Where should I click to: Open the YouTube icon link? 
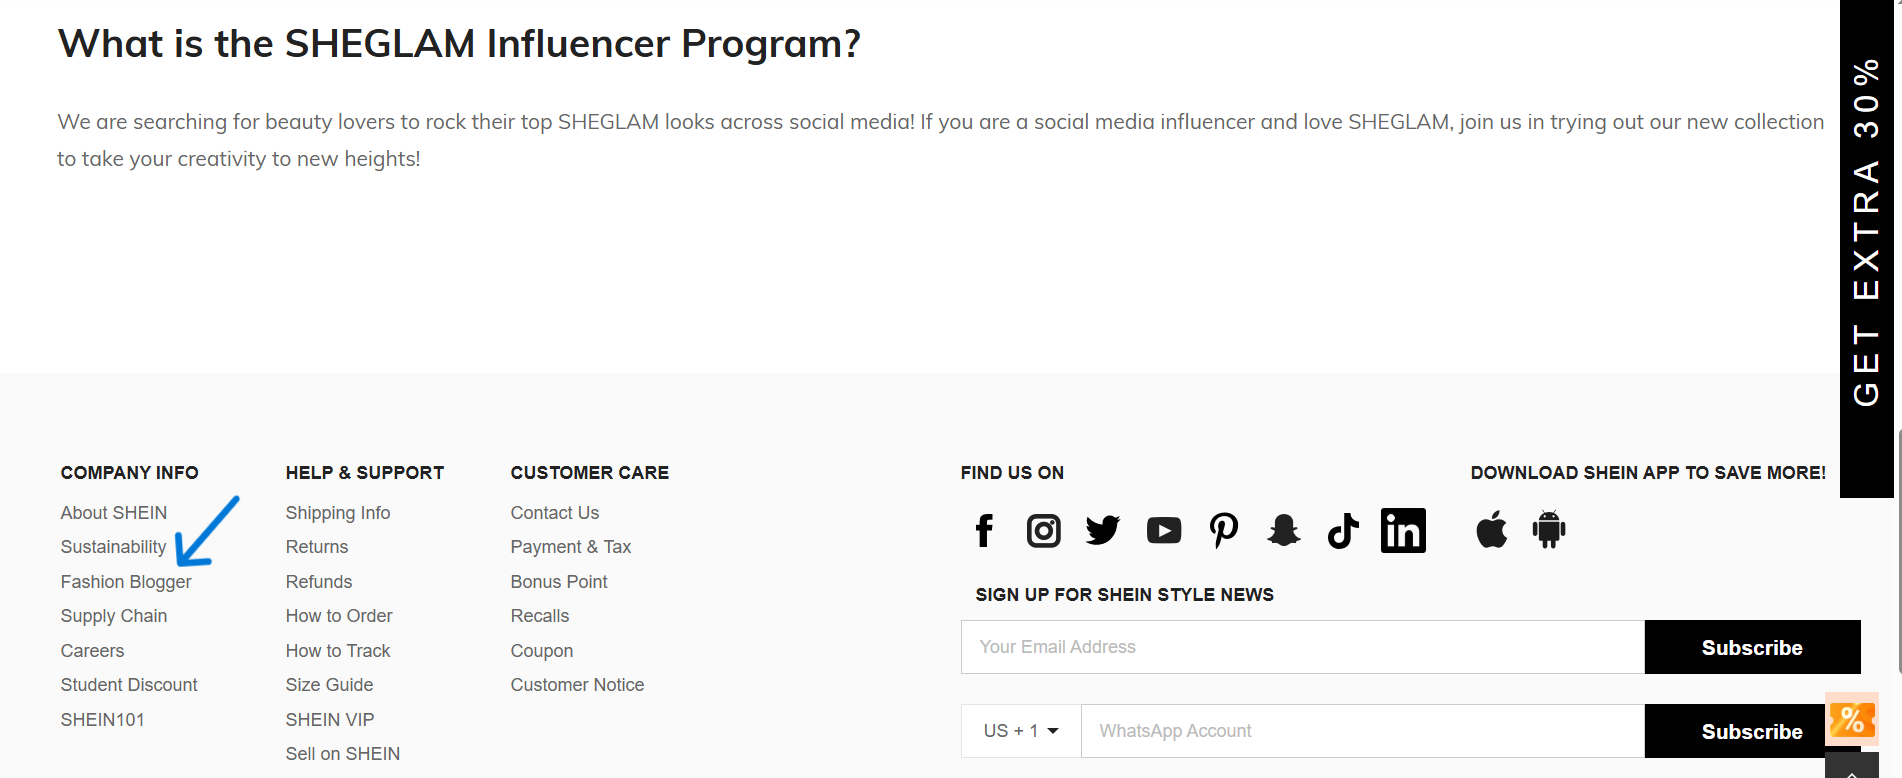(x=1164, y=531)
